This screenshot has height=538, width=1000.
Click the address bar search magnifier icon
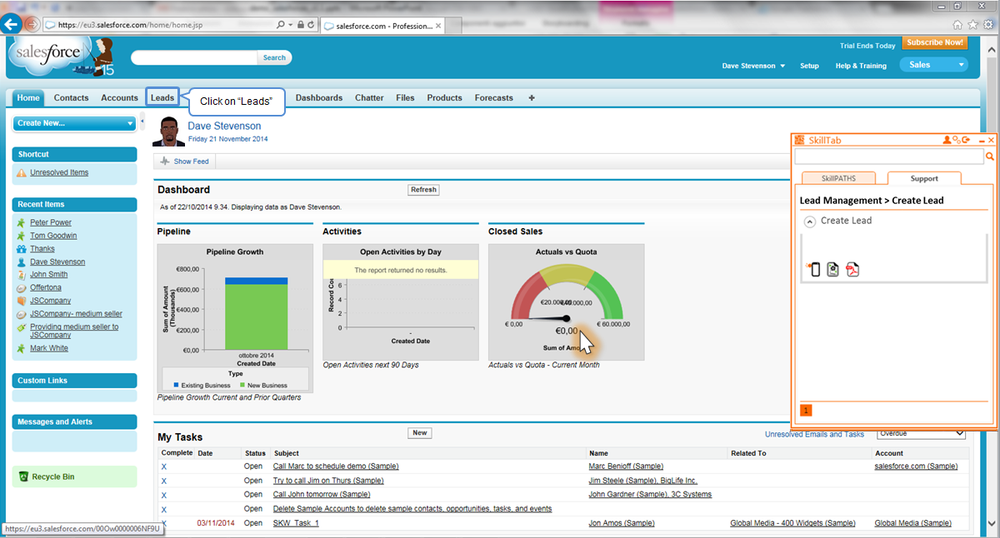[x=280, y=25]
